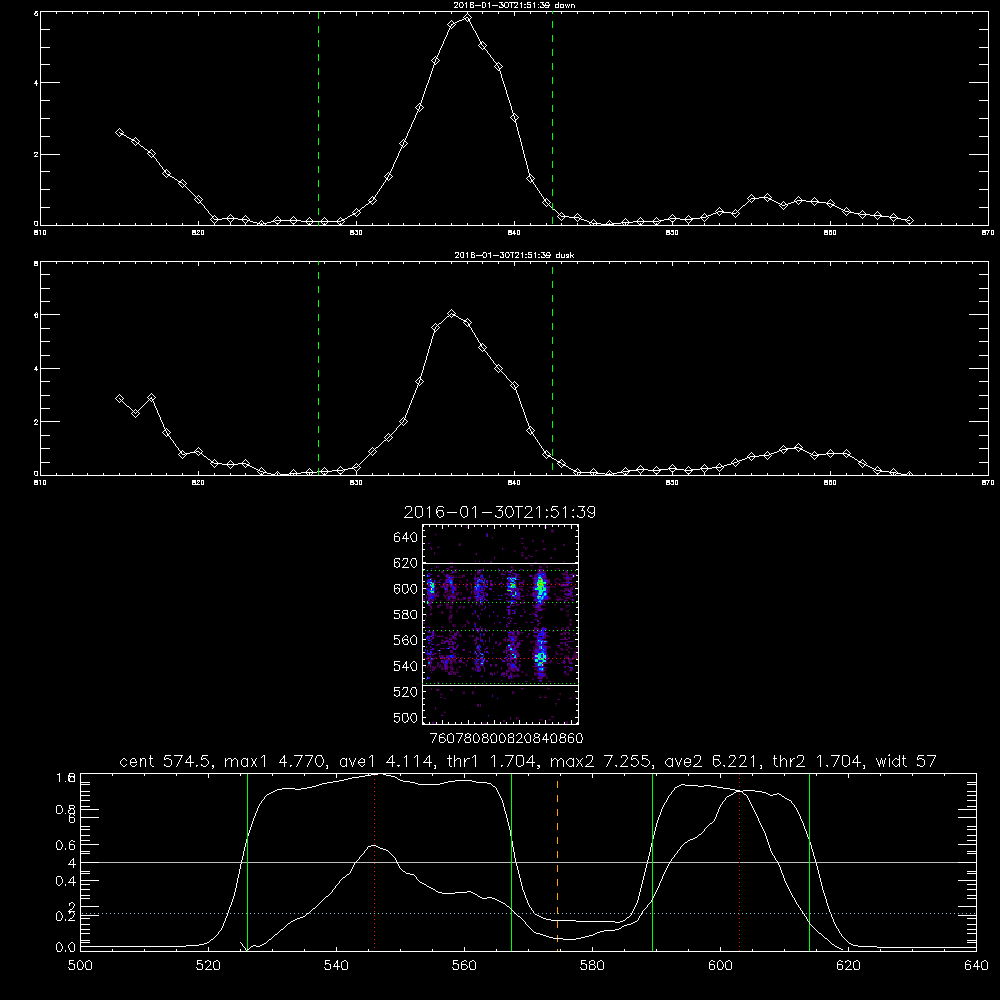Select the peak diamond marker in the dawn plot
The image size is (1000, 1000).
click(x=467, y=17)
